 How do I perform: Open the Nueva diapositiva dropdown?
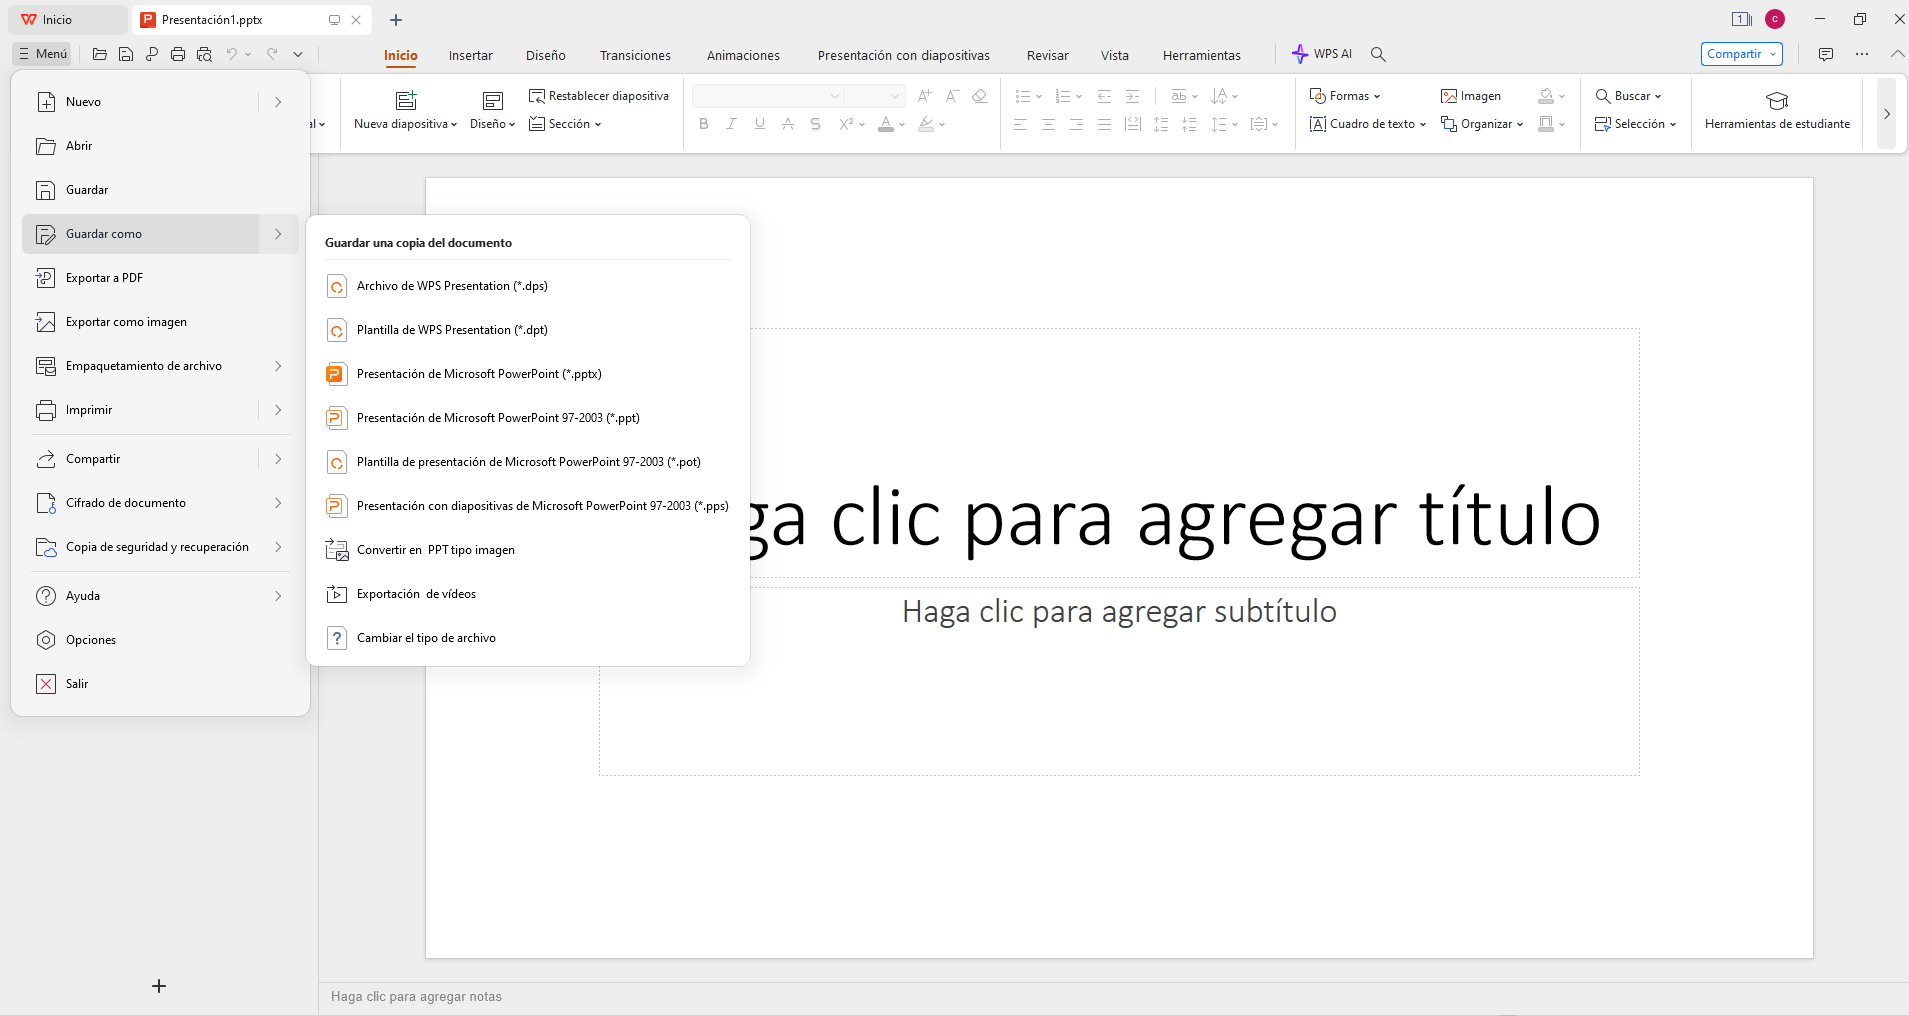click(x=404, y=112)
